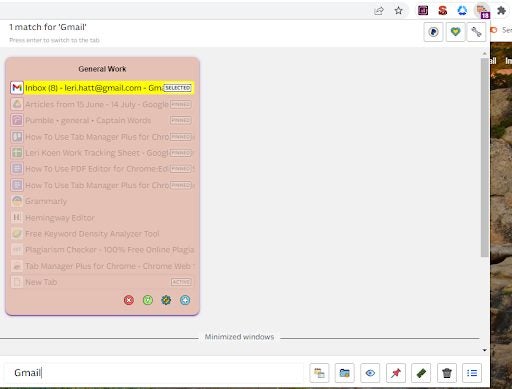The width and height of the screenshot is (512, 389).
Task: Click the new window with tabs icon
Action: click(x=319, y=373)
